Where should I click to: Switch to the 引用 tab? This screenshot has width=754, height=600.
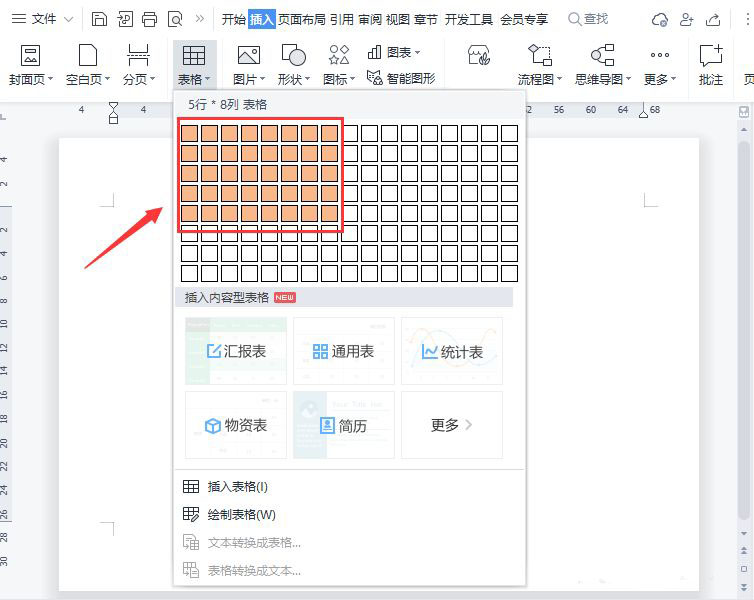point(342,19)
